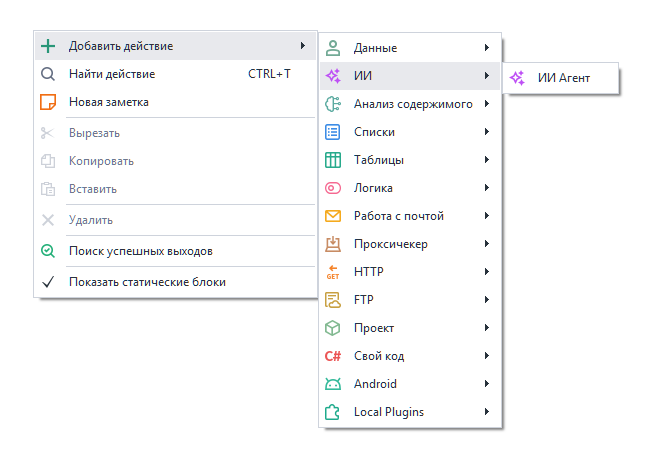The height and width of the screenshot is (465, 645).
Task: Toggle the Показать статические блоки checkmark
Action: coord(48,282)
